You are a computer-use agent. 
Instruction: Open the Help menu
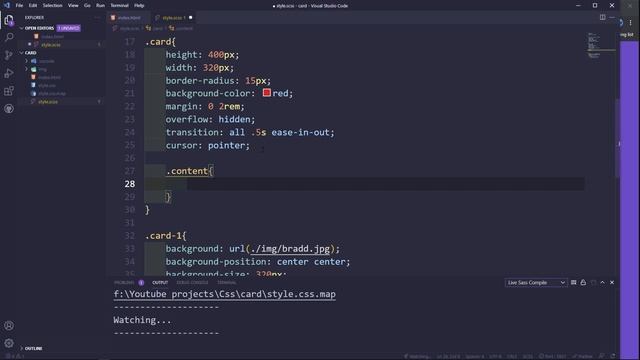(x=139, y=5)
